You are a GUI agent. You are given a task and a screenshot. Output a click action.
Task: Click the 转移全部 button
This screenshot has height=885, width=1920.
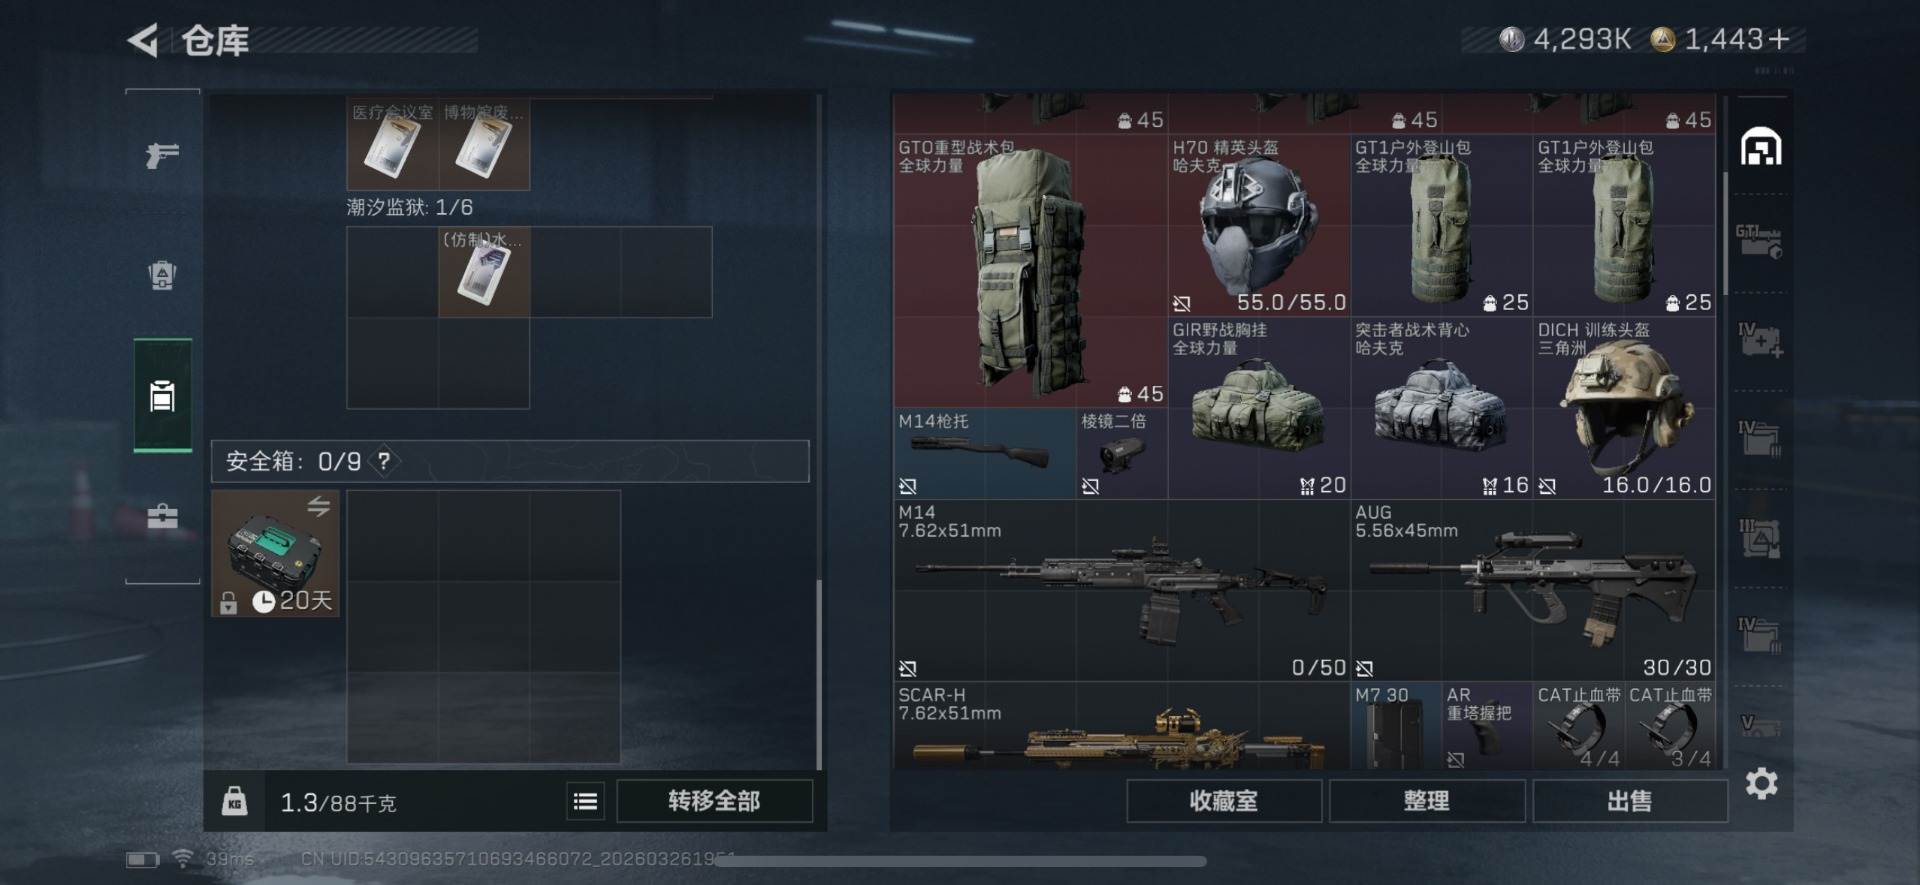point(714,801)
